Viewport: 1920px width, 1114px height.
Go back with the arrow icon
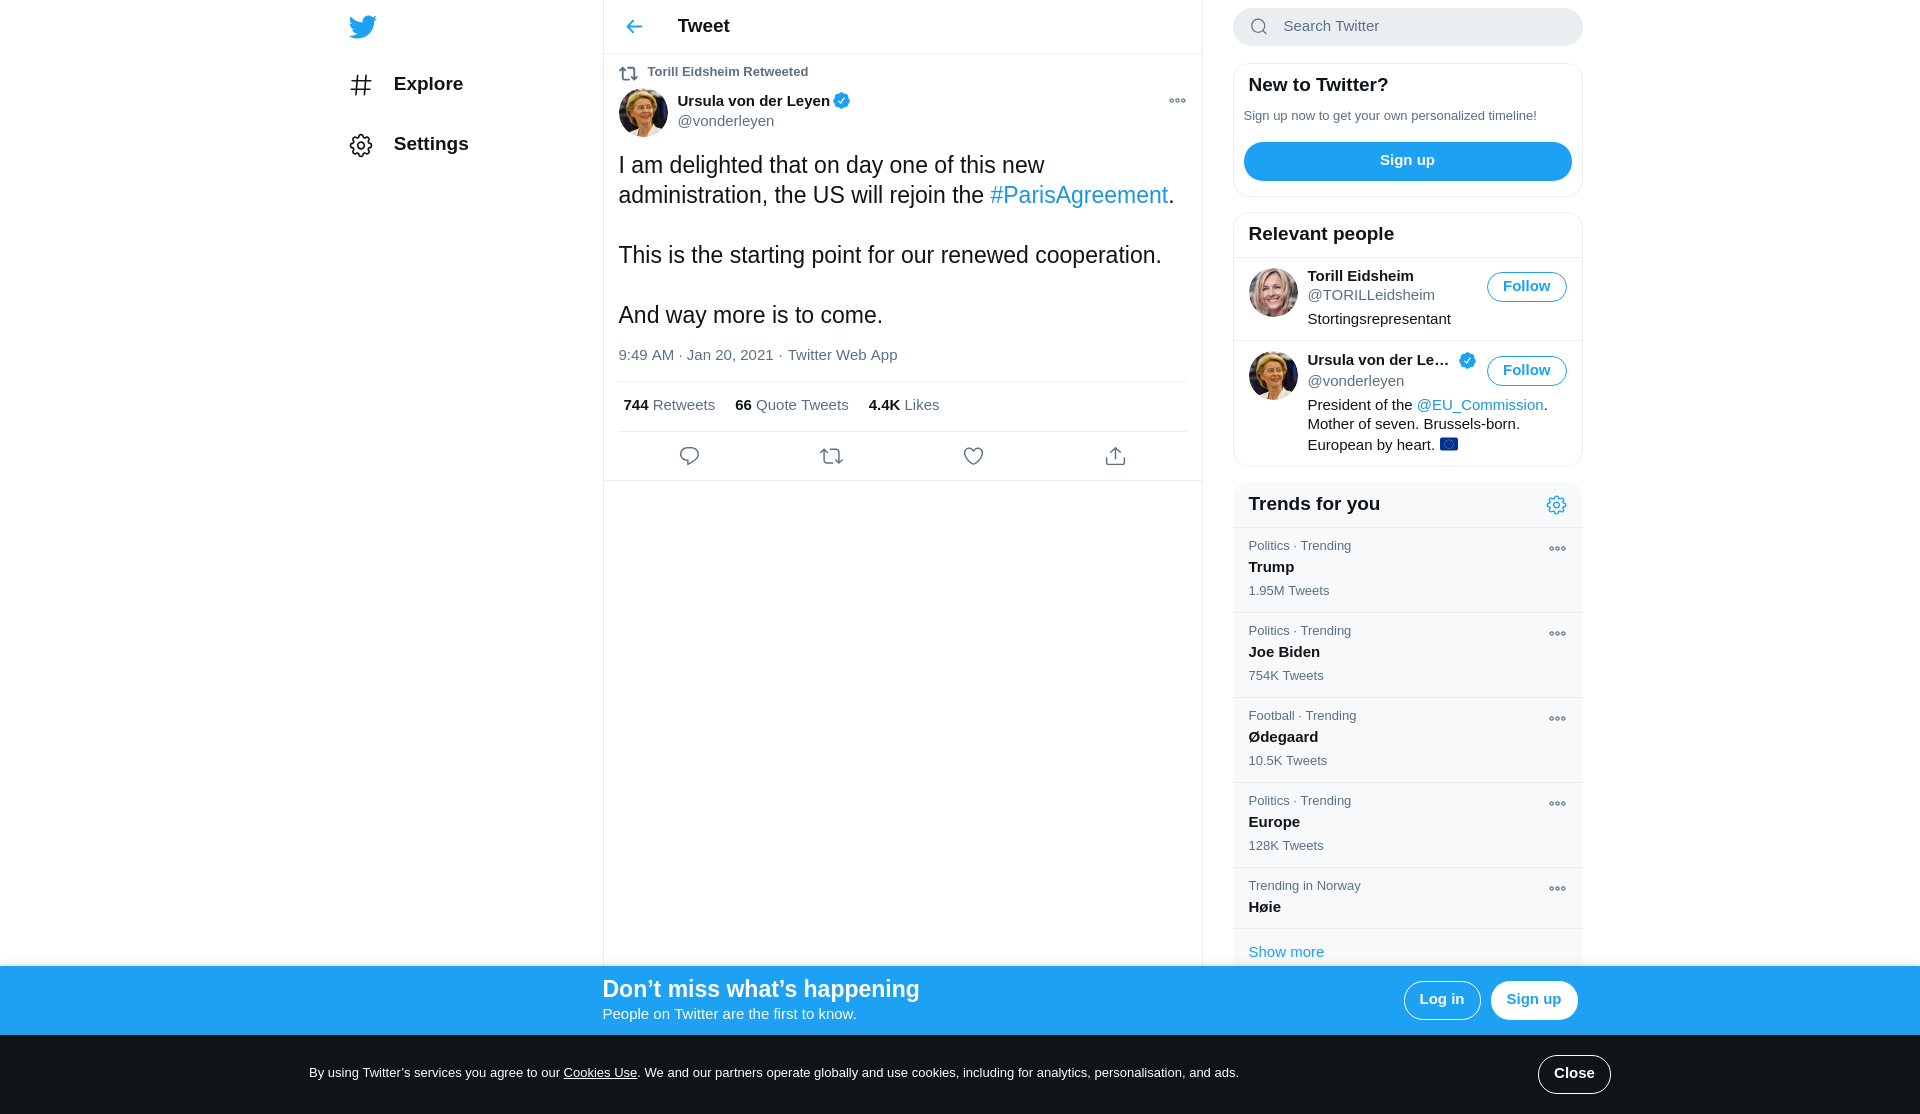pyautogui.click(x=634, y=27)
